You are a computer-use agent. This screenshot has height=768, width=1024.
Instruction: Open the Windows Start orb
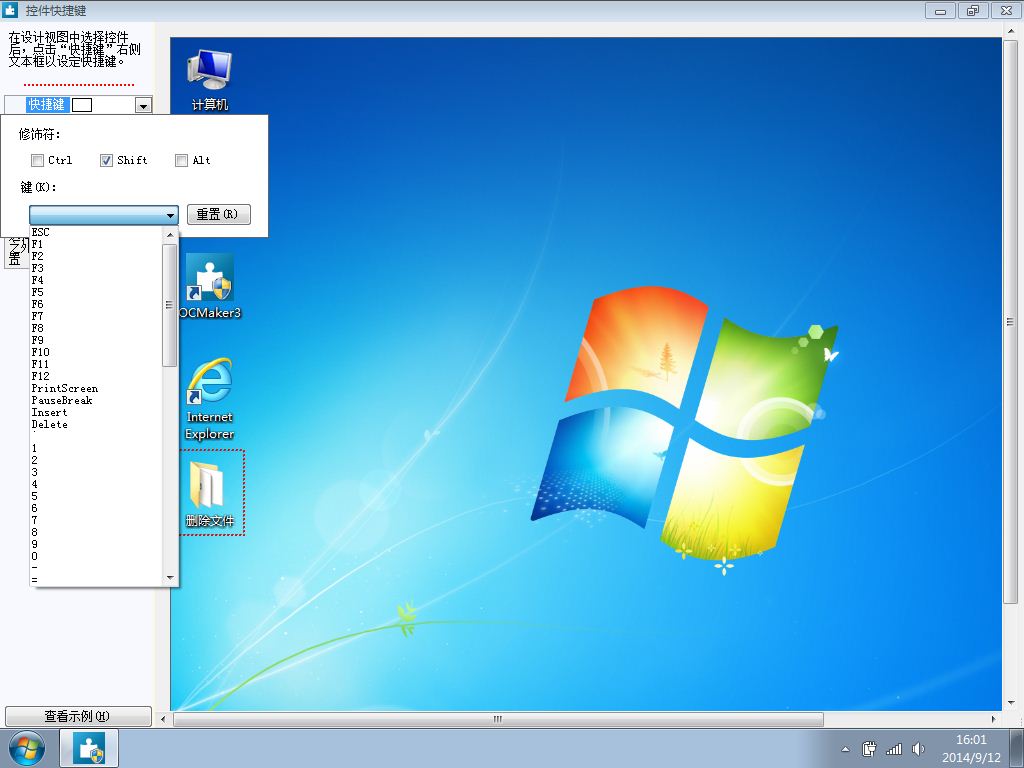27,748
